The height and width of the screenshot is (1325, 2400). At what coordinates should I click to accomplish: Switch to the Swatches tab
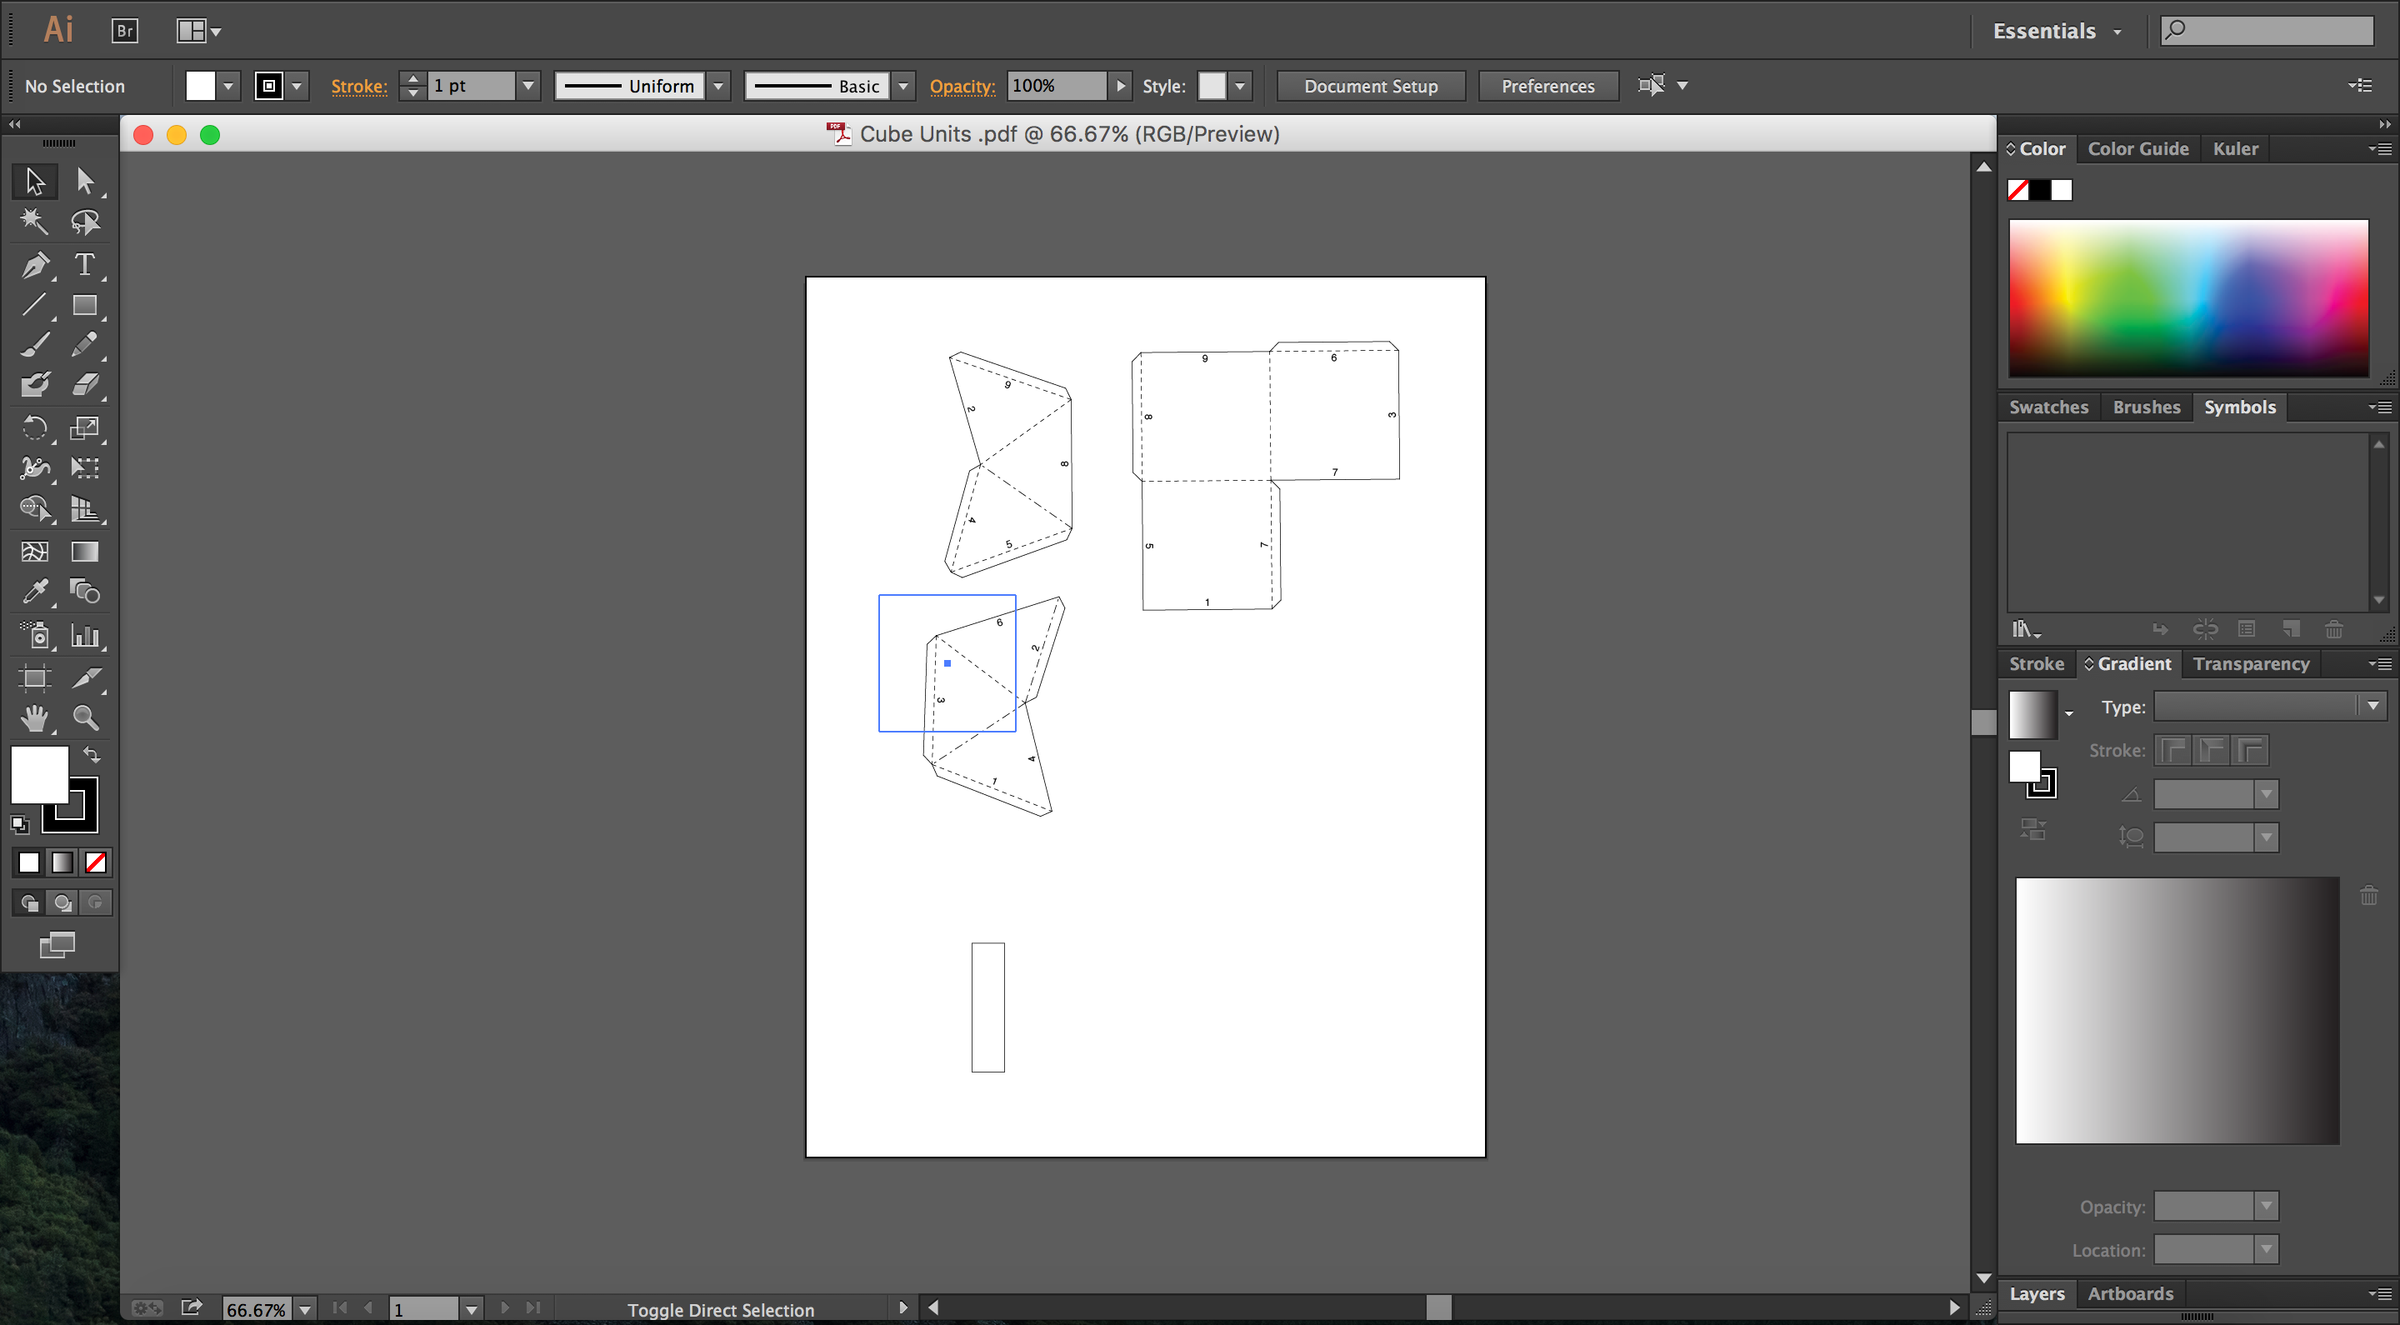click(x=2048, y=407)
